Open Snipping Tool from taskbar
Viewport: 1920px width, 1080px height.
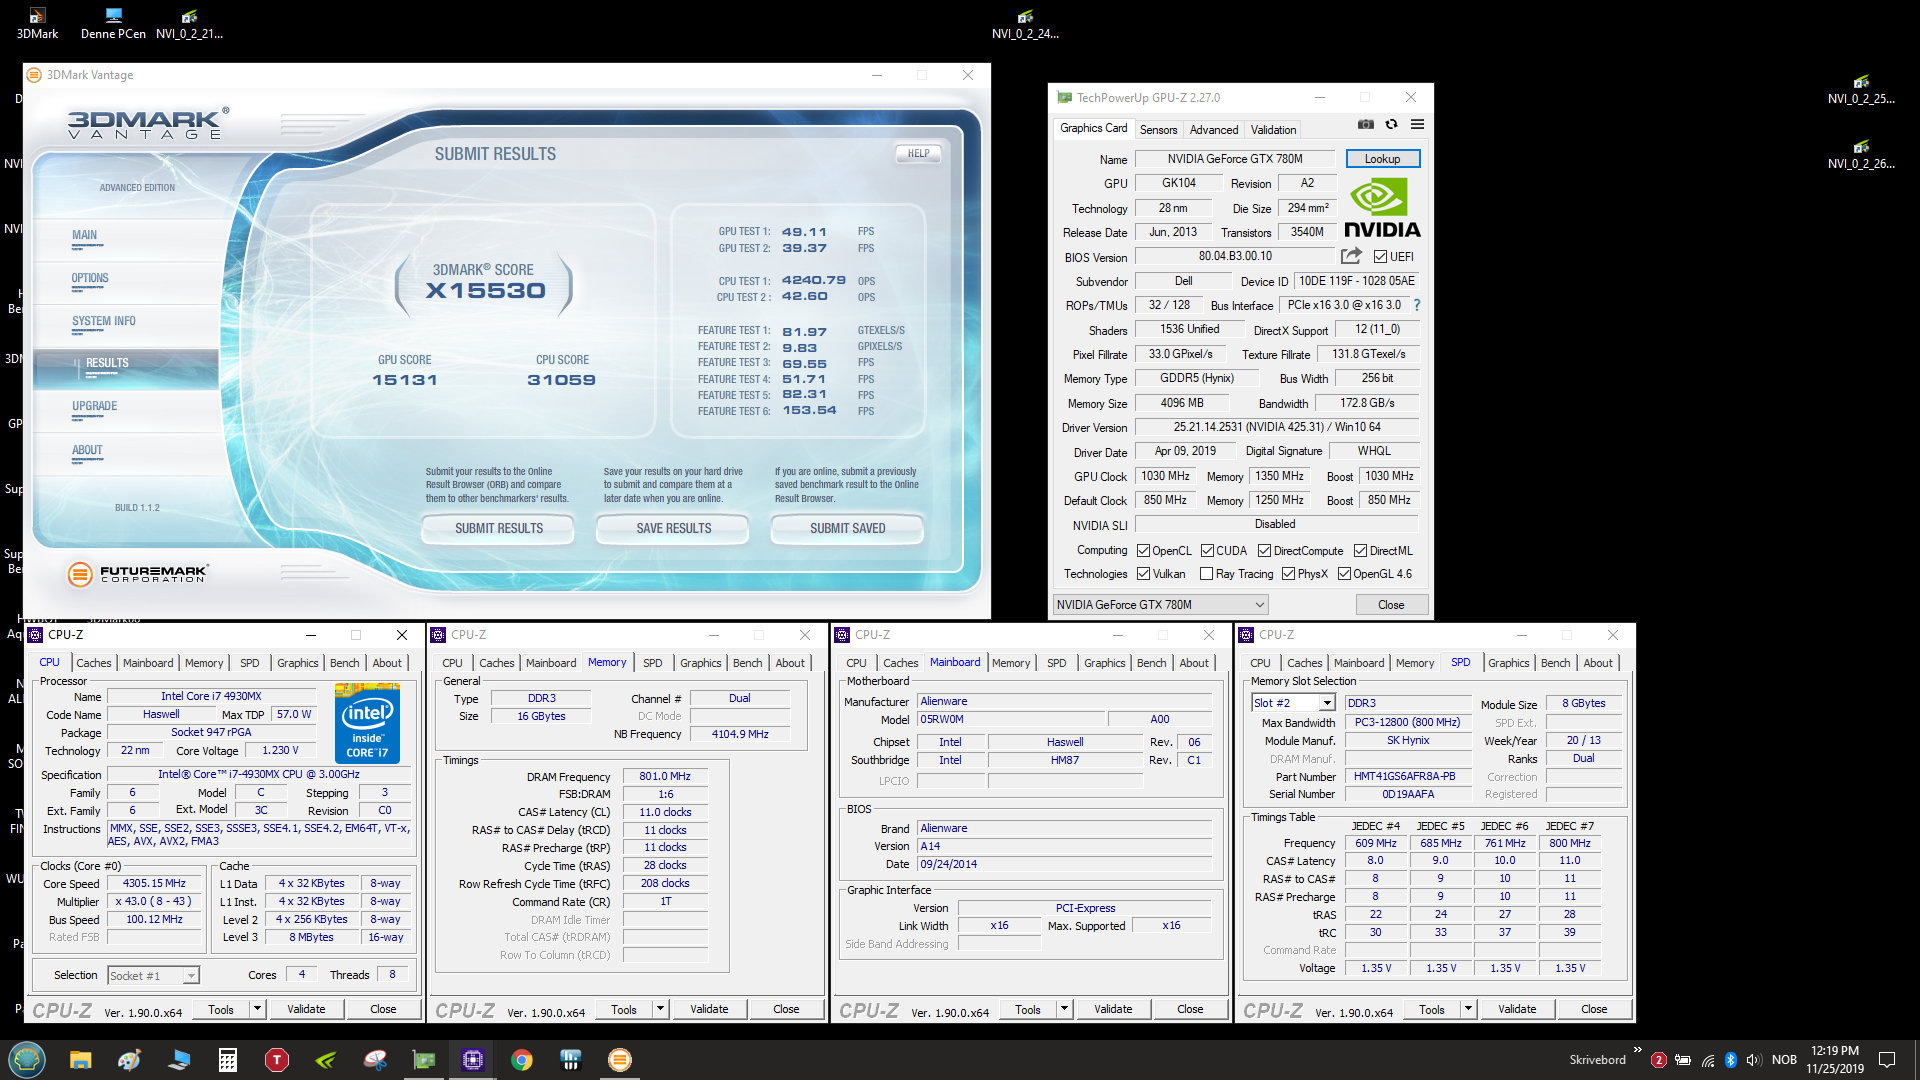point(375,1060)
